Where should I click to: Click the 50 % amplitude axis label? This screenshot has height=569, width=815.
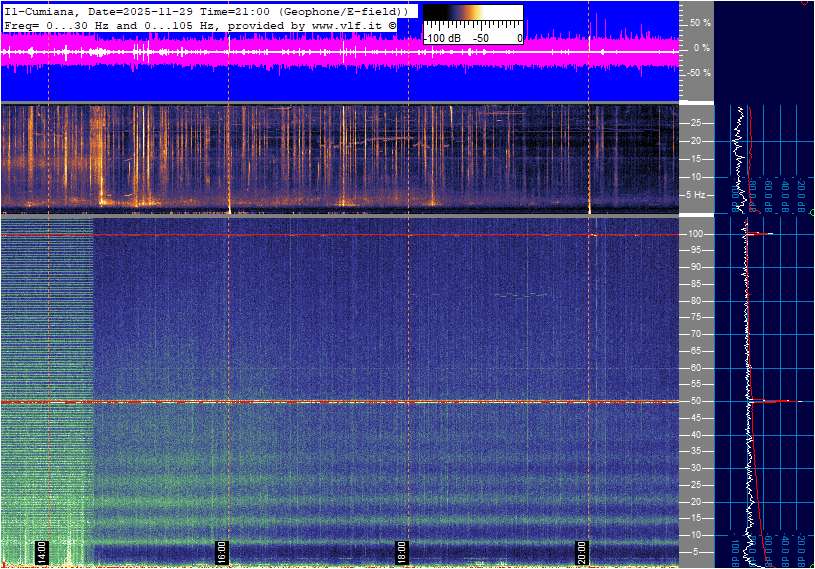(x=699, y=22)
